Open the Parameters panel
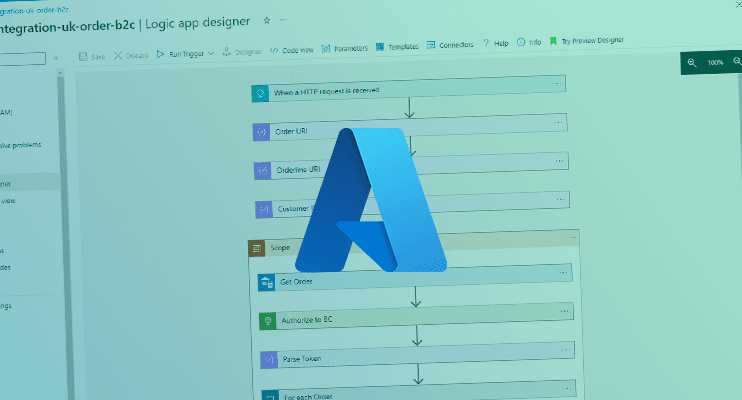The height and width of the screenshot is (400, 742). click(344, 48)
